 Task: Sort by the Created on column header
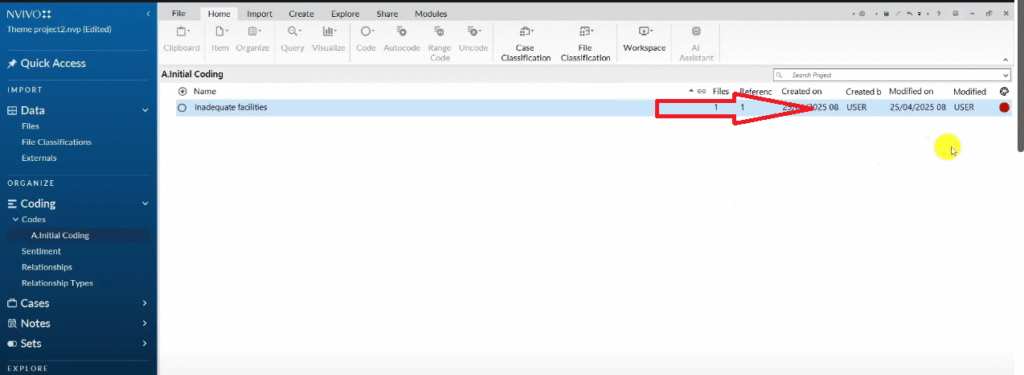point(801,91)
